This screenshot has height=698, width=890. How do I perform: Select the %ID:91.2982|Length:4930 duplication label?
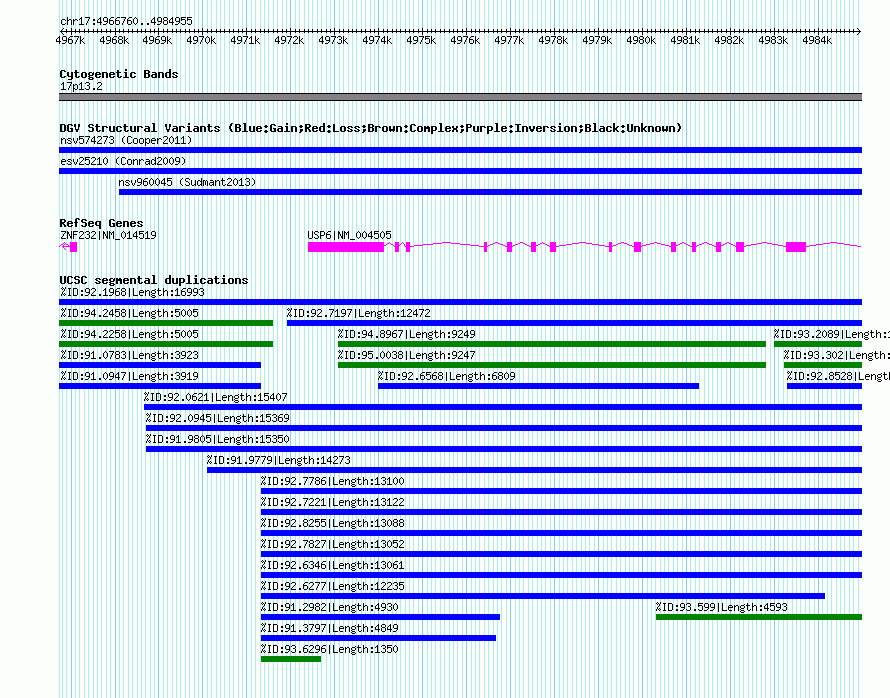click(x=330, y=607)
